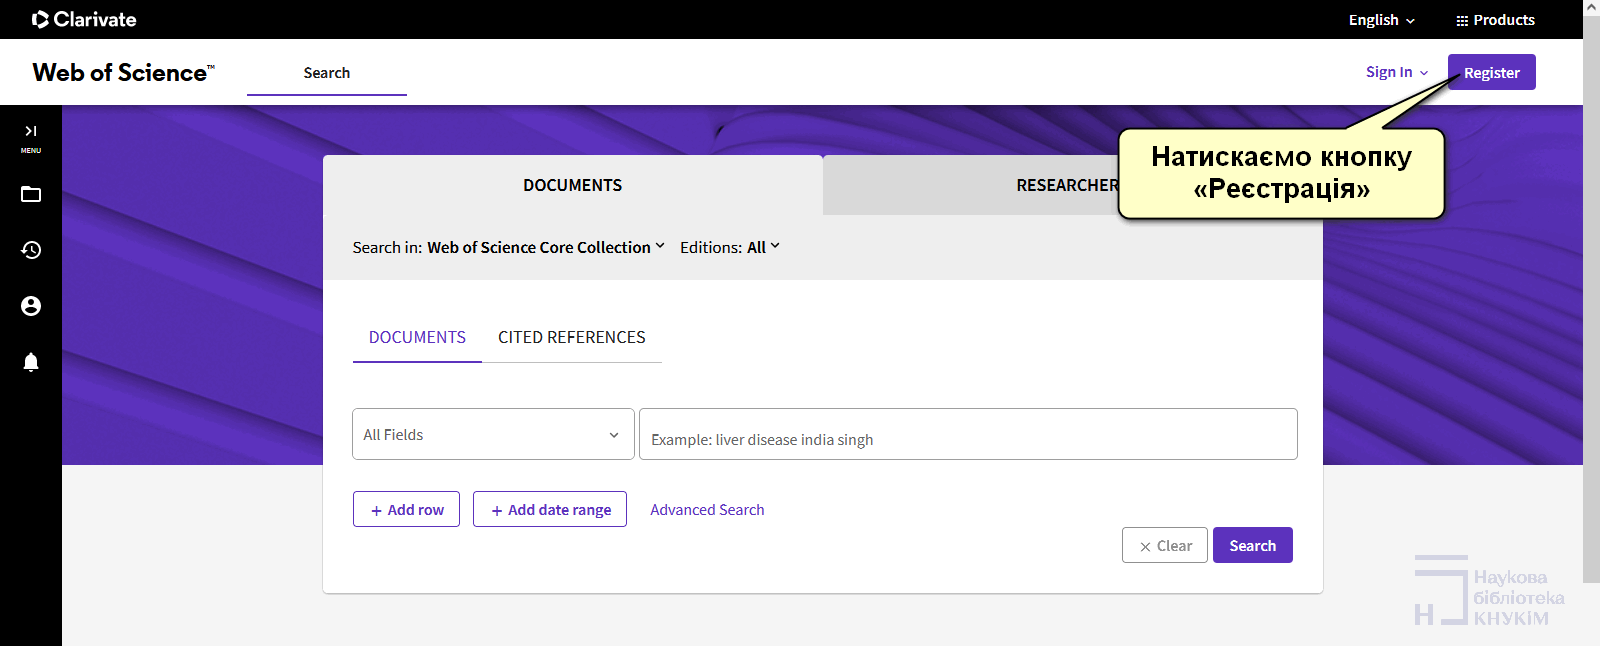Click the Register button
The height and width of the screenshot is (646, 1600).
click(1492, 72)
